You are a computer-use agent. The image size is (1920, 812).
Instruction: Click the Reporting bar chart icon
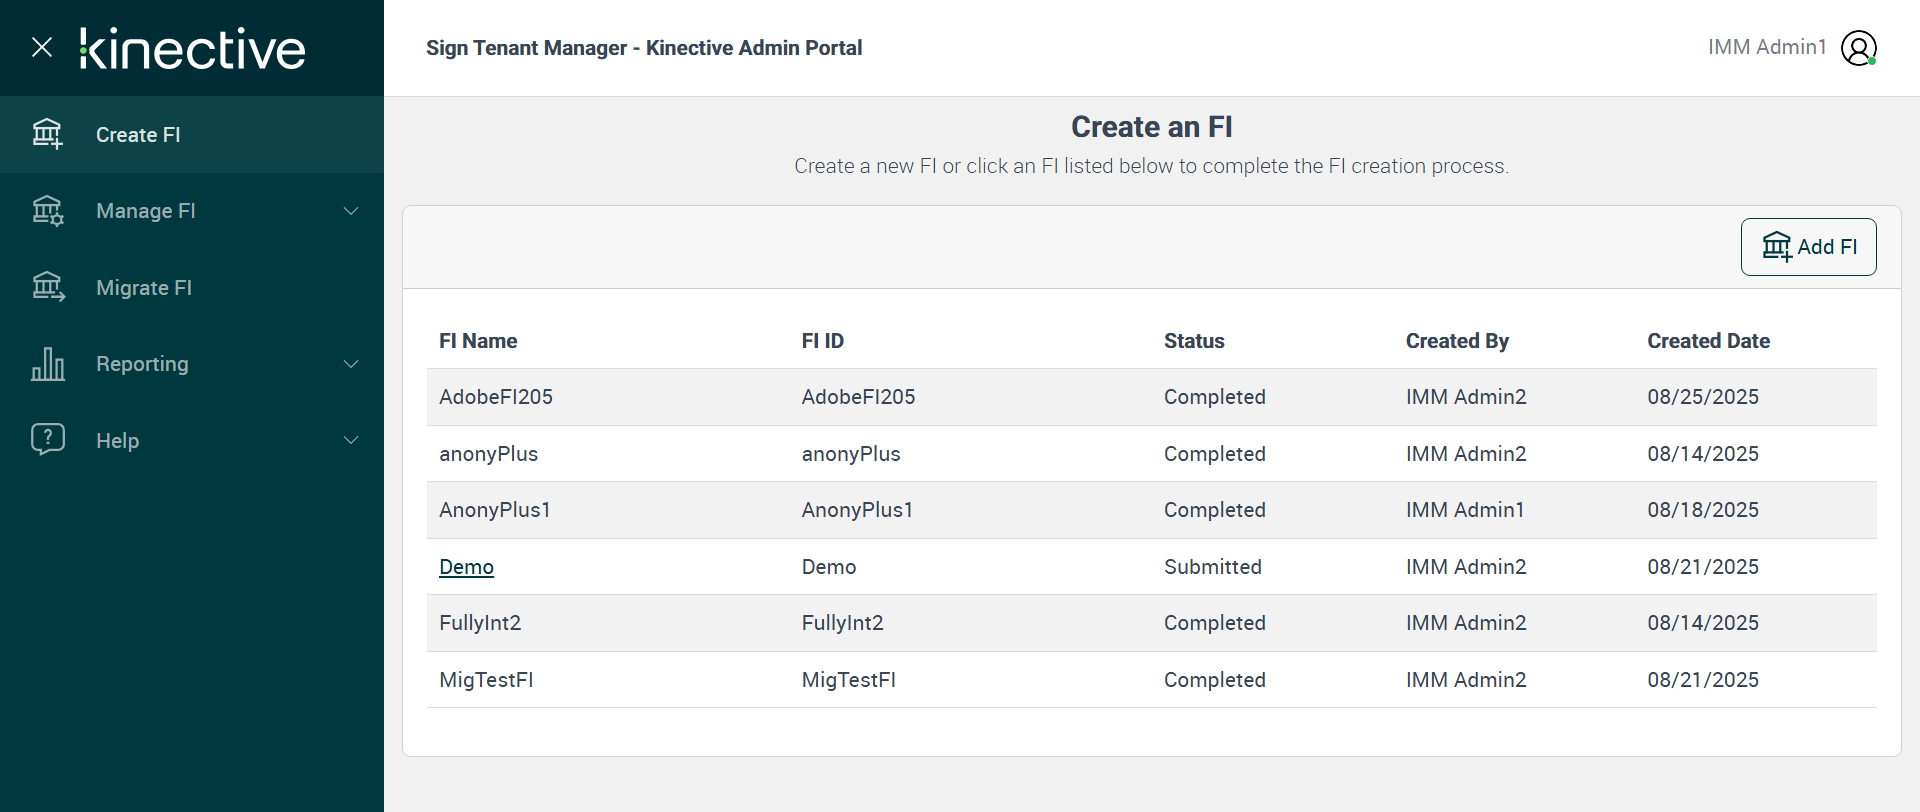[47, 364]
